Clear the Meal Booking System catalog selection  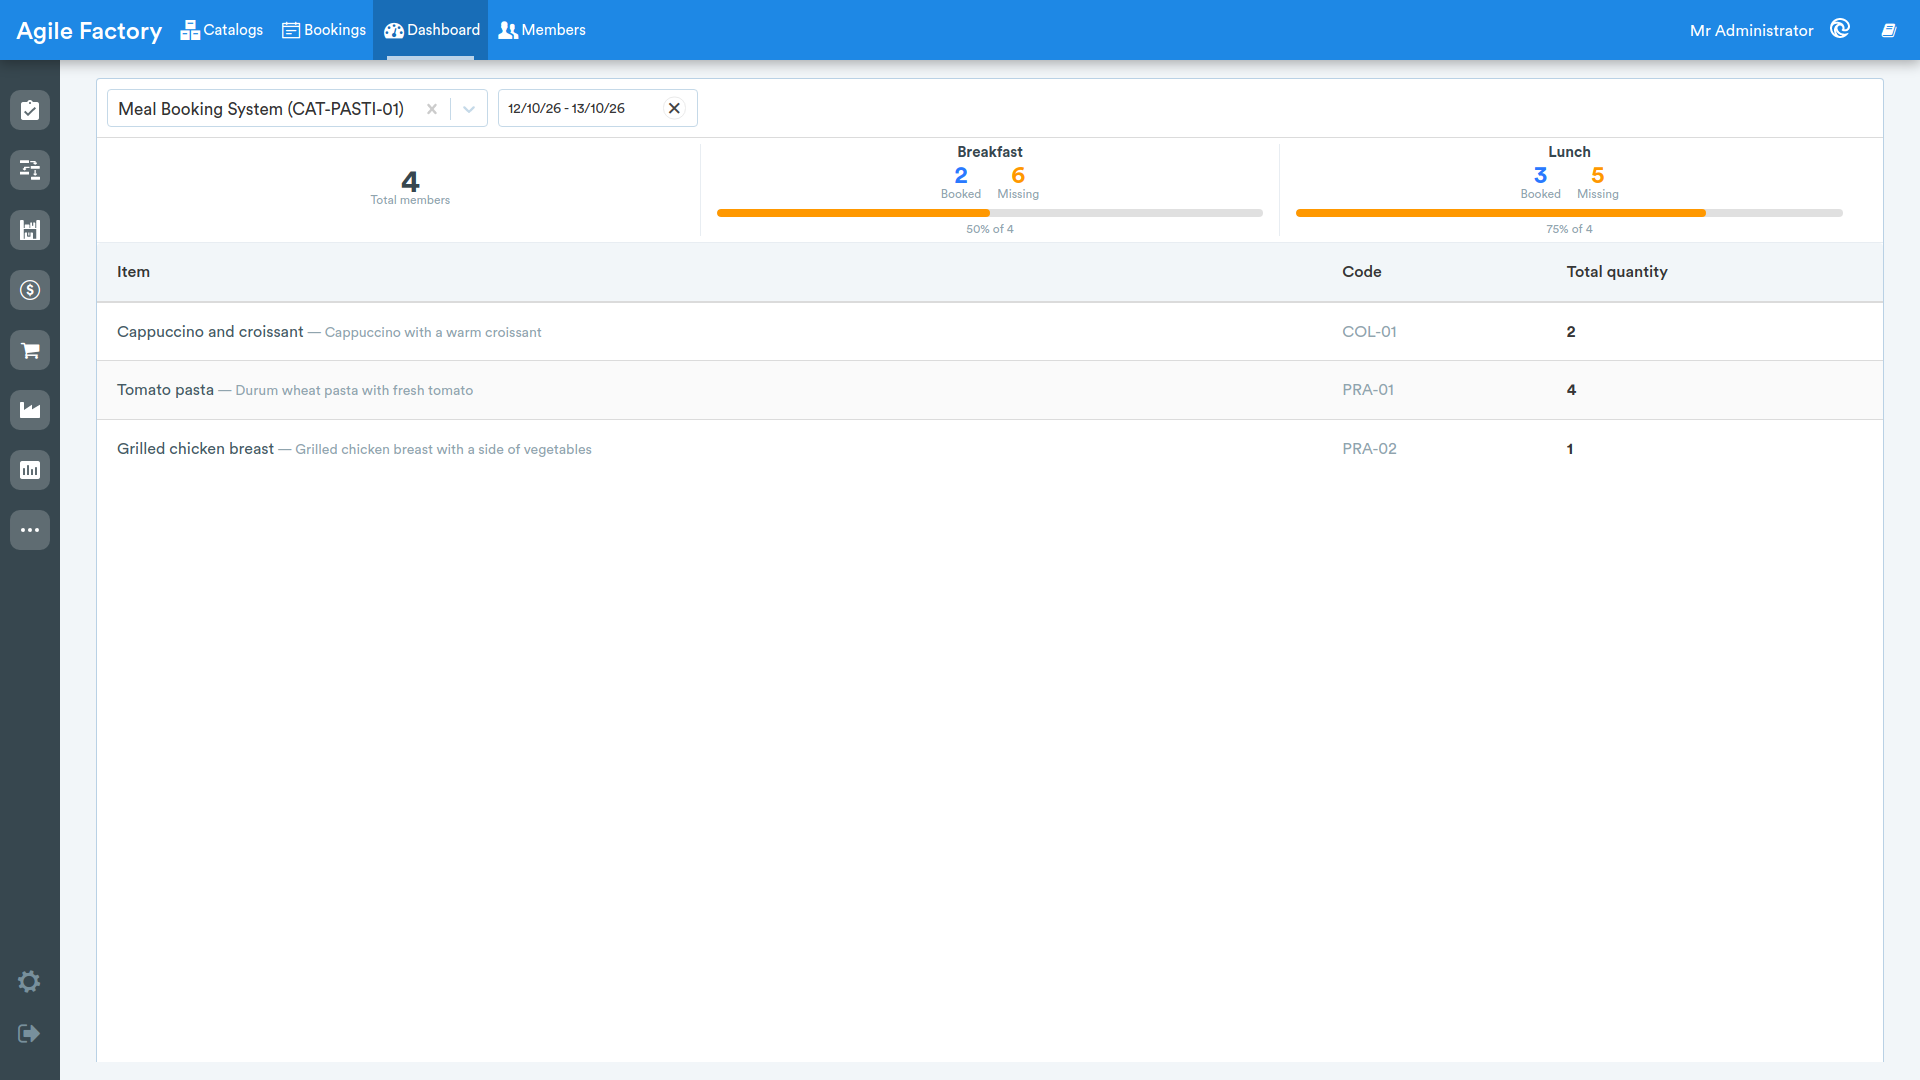click(x=432, y=109)
